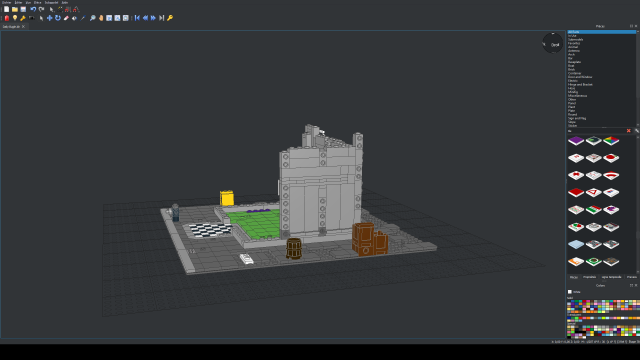
Task: Select the Zoom region tool
Action: click(126, 18)
